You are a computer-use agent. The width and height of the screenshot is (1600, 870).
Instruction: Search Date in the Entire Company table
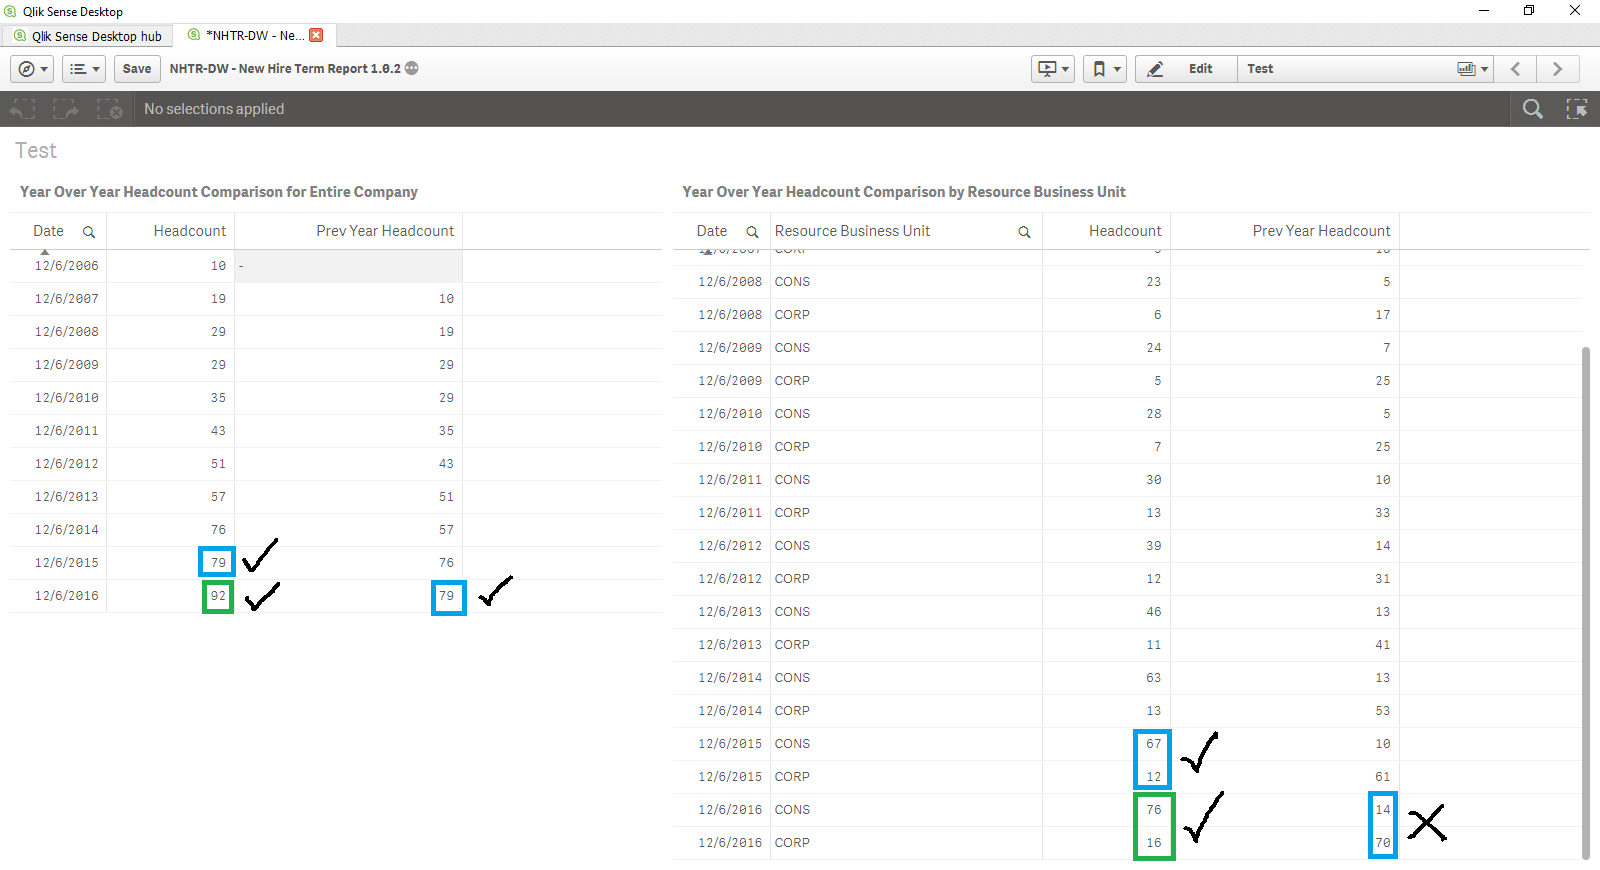[89, 232]
